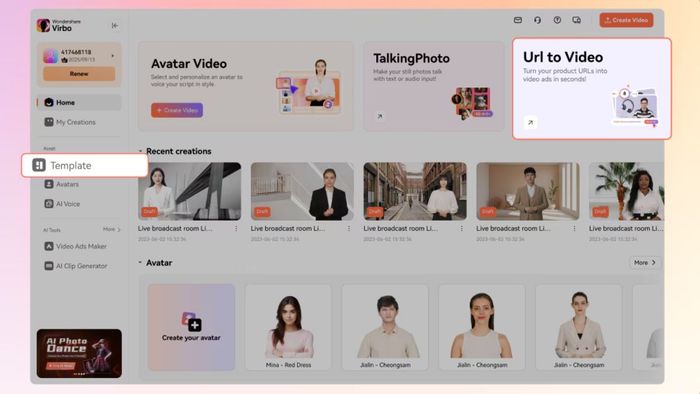
Task: Select the Jialin avatar in sleeveless top
Action: click(482, 327)
